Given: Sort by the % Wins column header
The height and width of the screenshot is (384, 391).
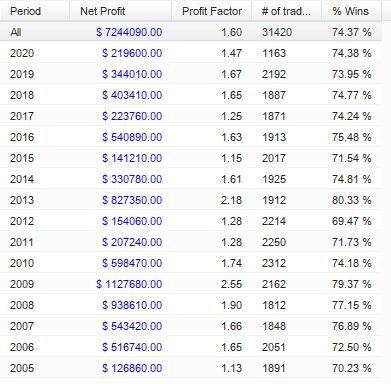Looking at the screenshot, I should click(352, 11).
